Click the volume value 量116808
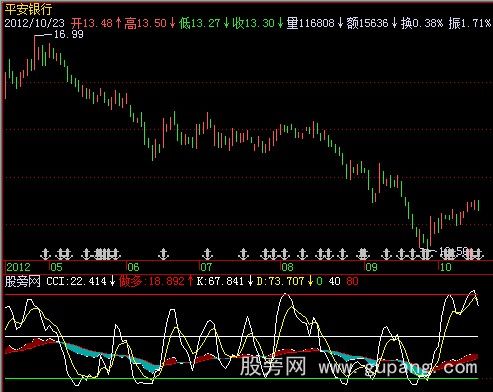 point(311,23)
